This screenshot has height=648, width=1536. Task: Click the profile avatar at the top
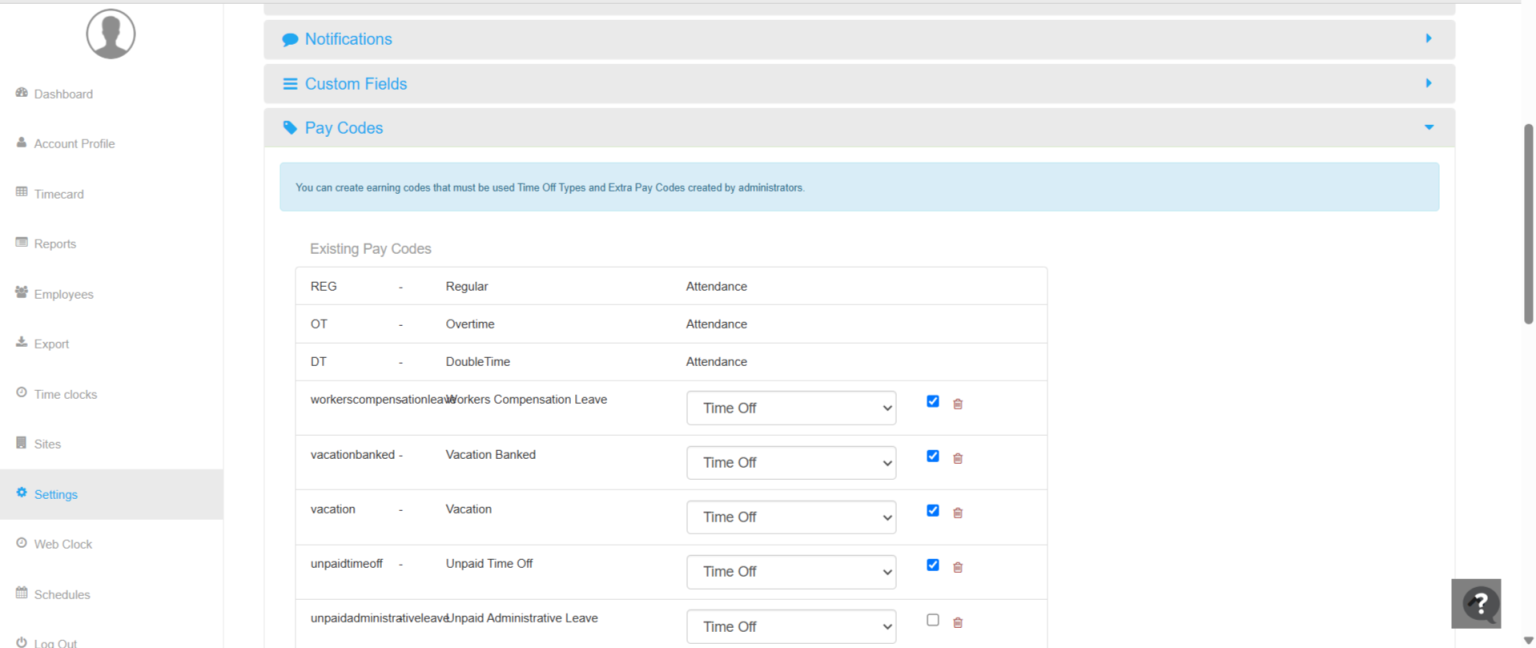(x=110, y=33)
